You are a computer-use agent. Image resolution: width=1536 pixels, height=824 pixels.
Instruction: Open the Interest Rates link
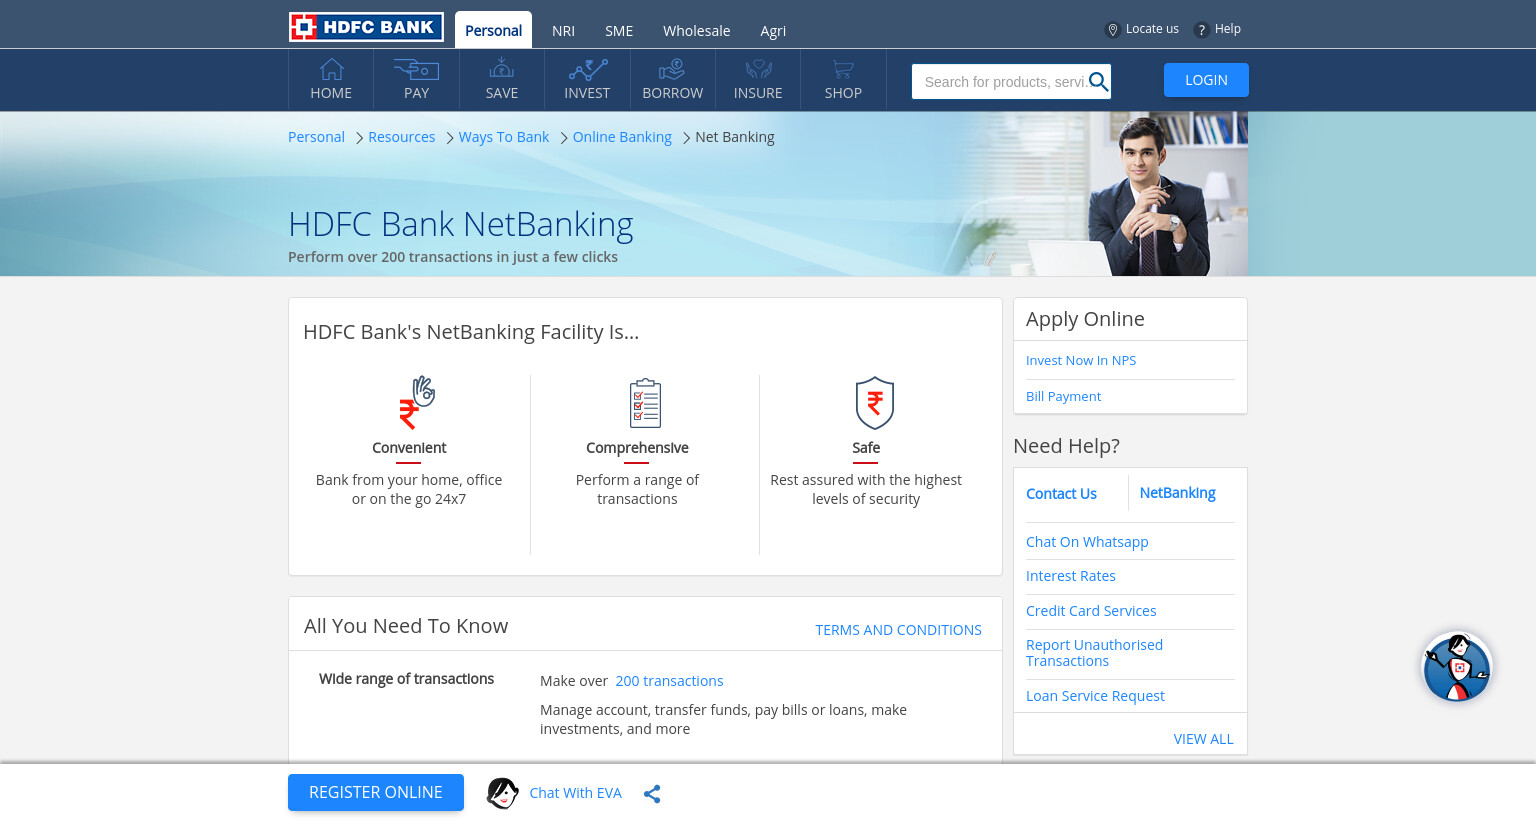pyautogui.click(x=1070, y=576)
